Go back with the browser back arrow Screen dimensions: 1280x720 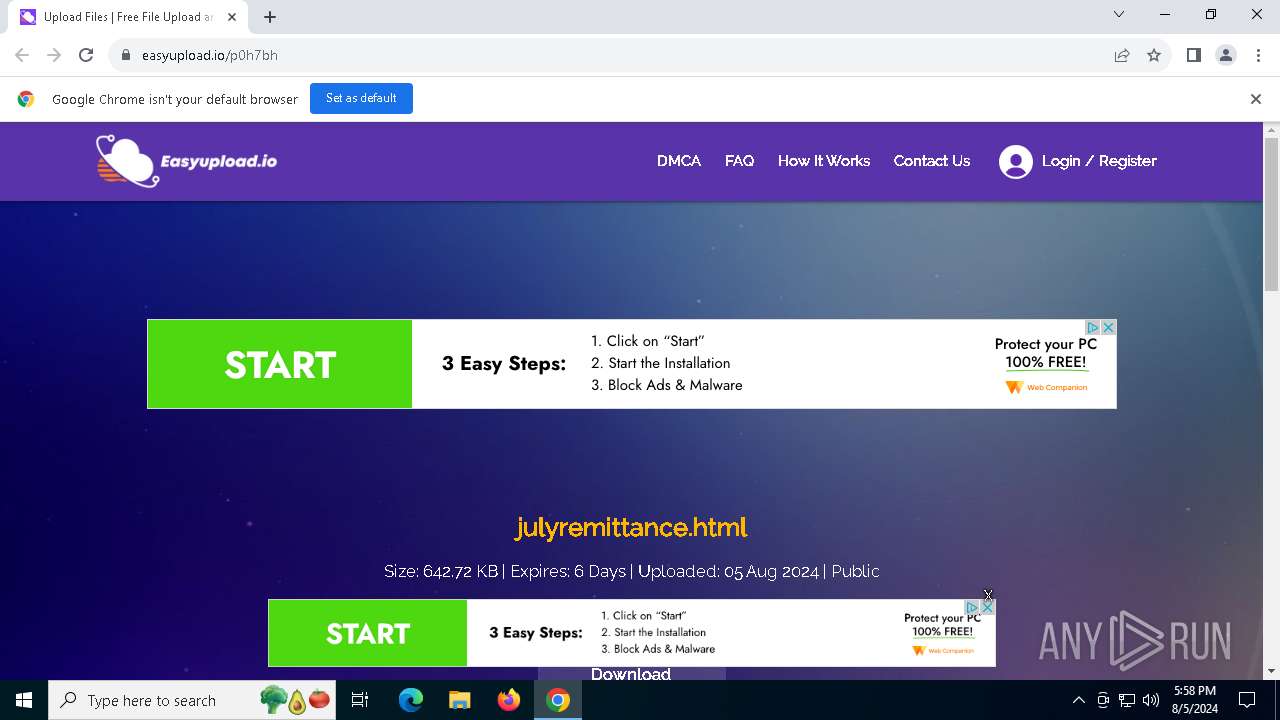pyautogui.click(x=22, y=56)
